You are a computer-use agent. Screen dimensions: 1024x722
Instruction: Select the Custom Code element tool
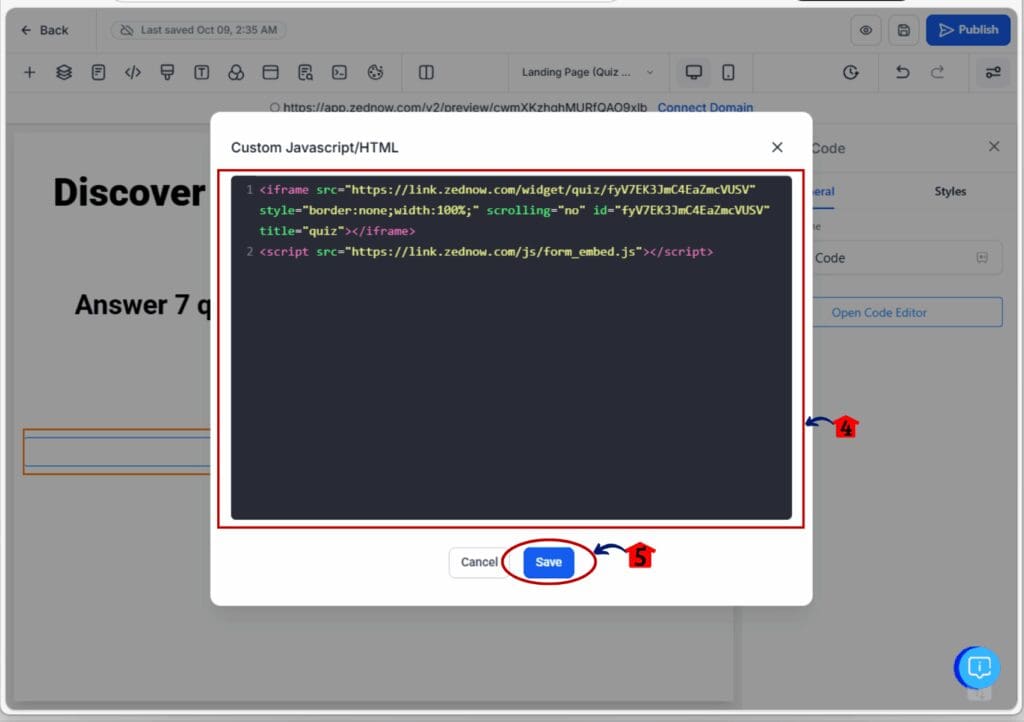(x=133, y=72)
